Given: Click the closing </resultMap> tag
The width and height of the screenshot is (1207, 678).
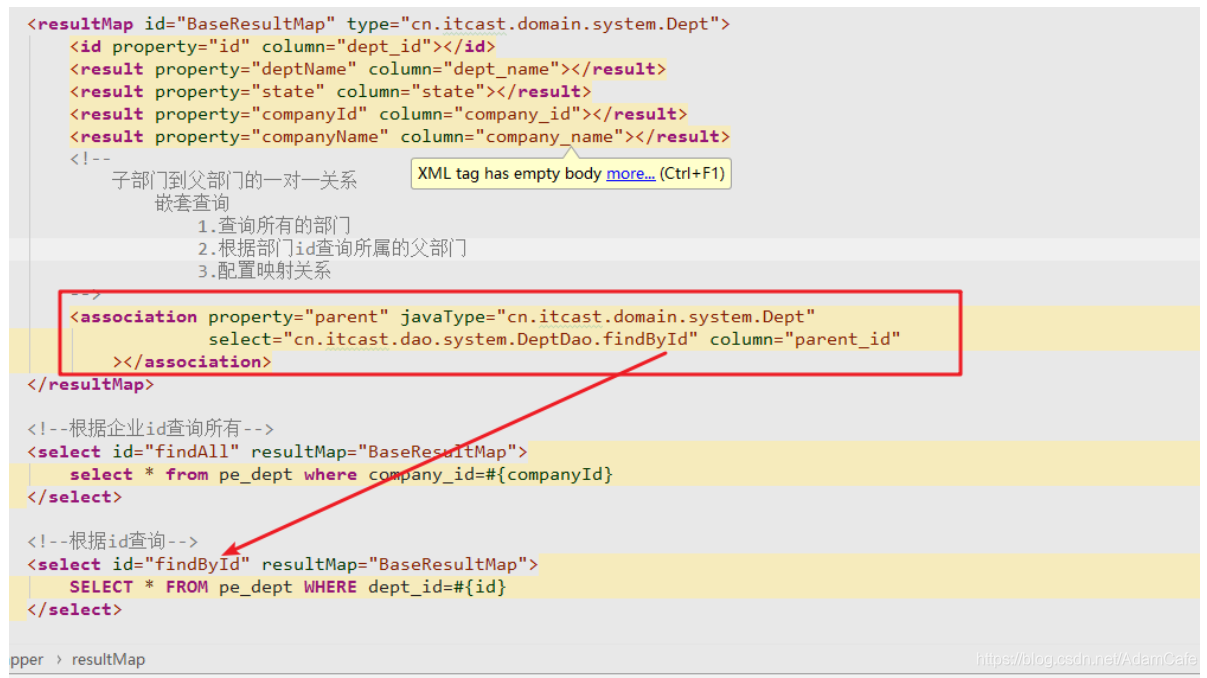Looking at the screenshot, I should pyautogui.click(x=91, y=384).
